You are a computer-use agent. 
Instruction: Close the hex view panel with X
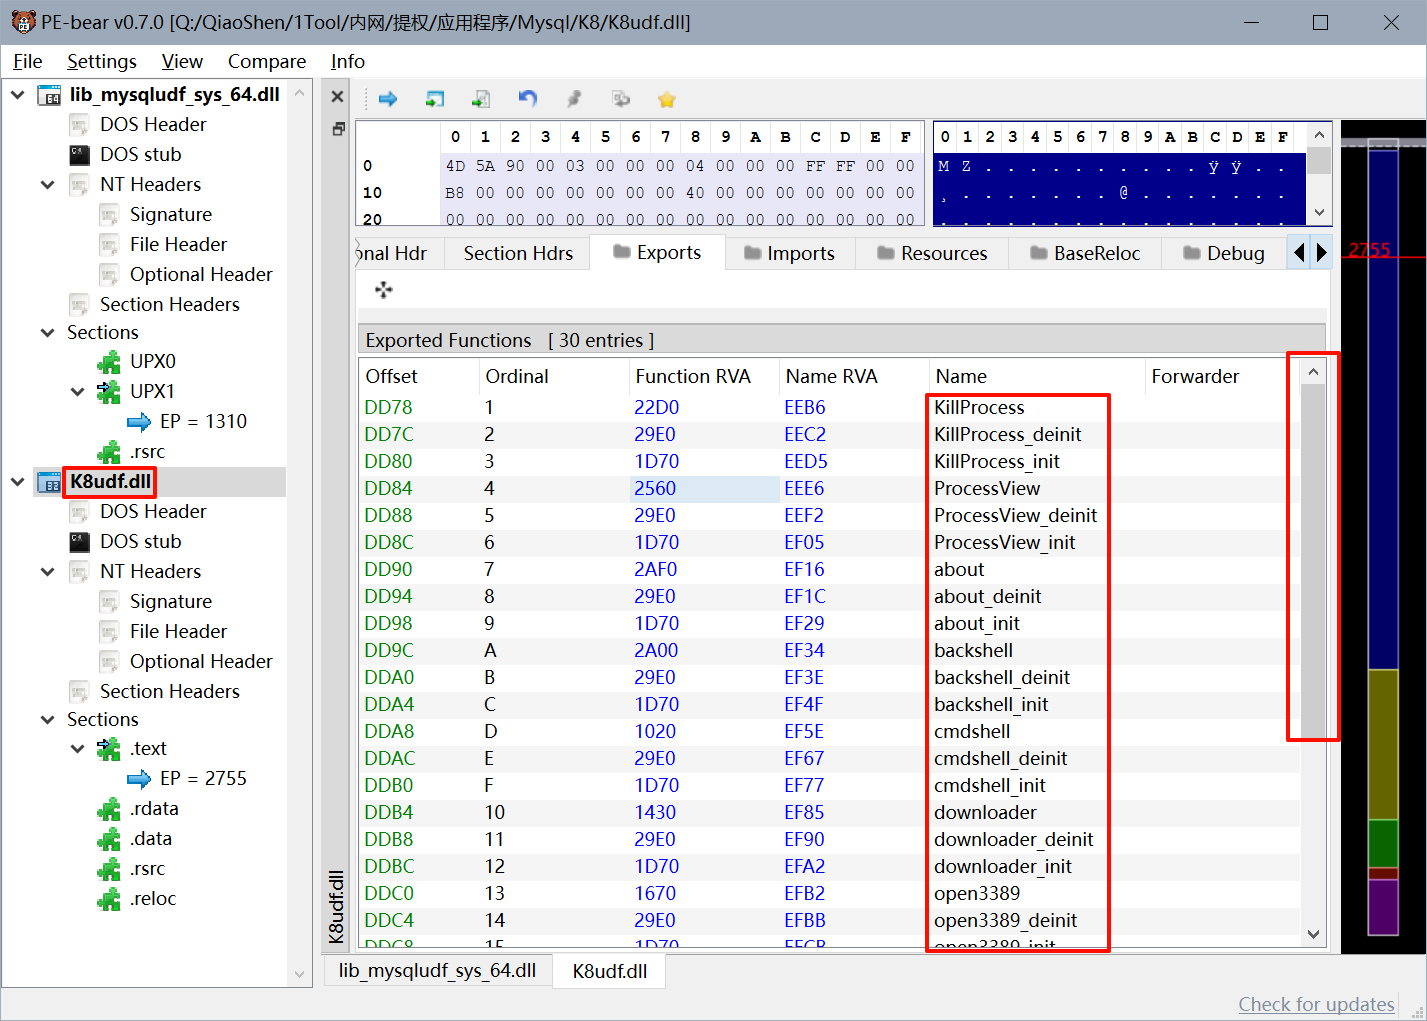tap(338, 97)
